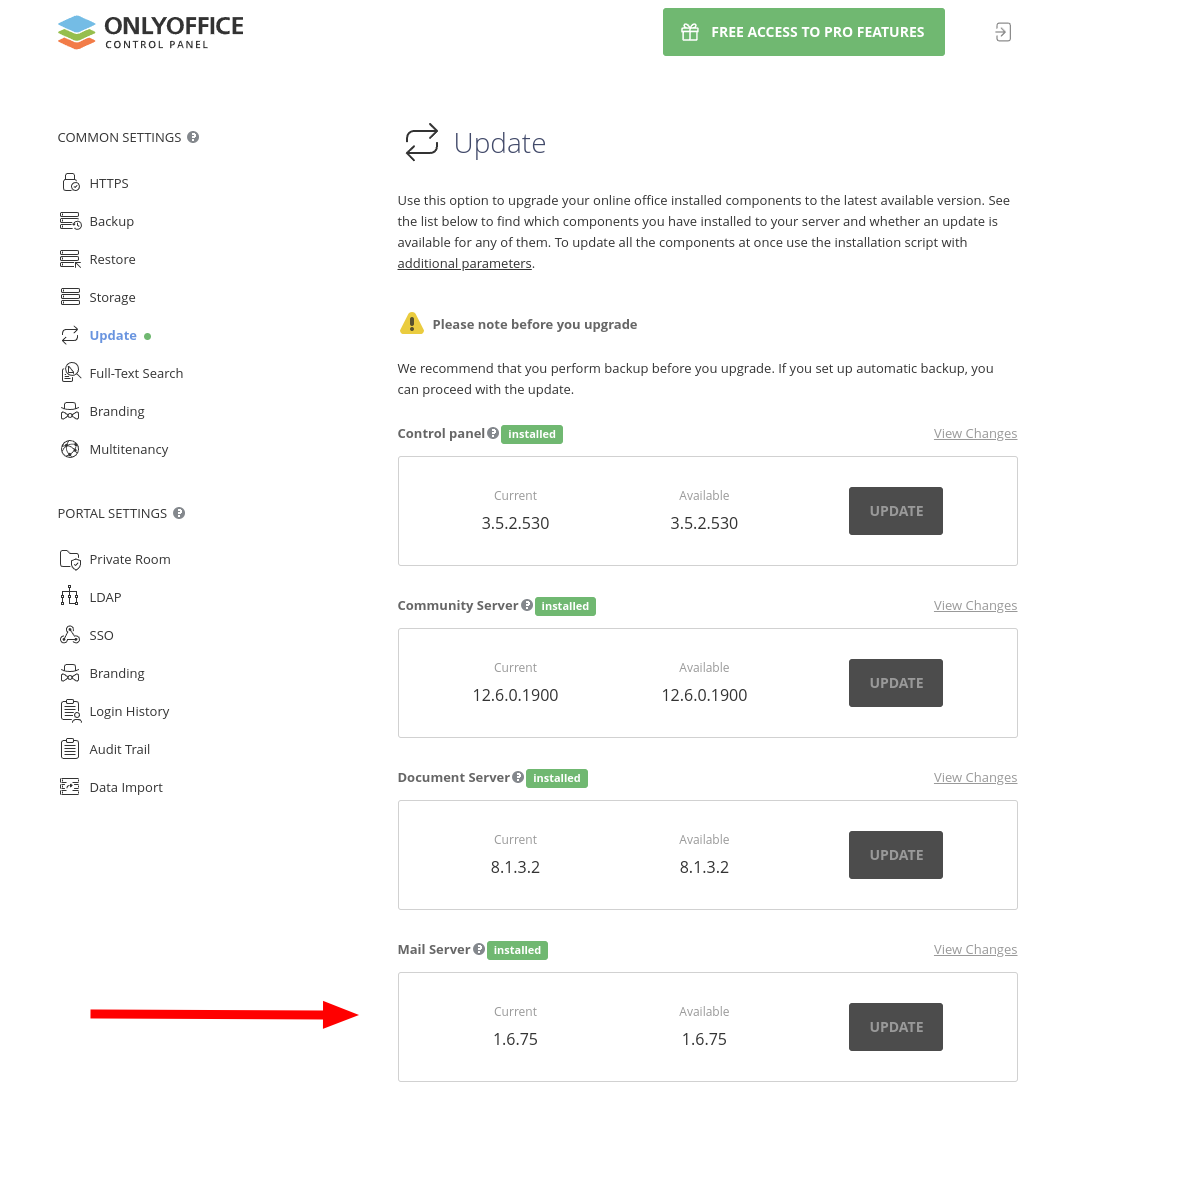1184x1189 pixels.
Task: Click the Private Room folder icon
Action: point(70,560)
